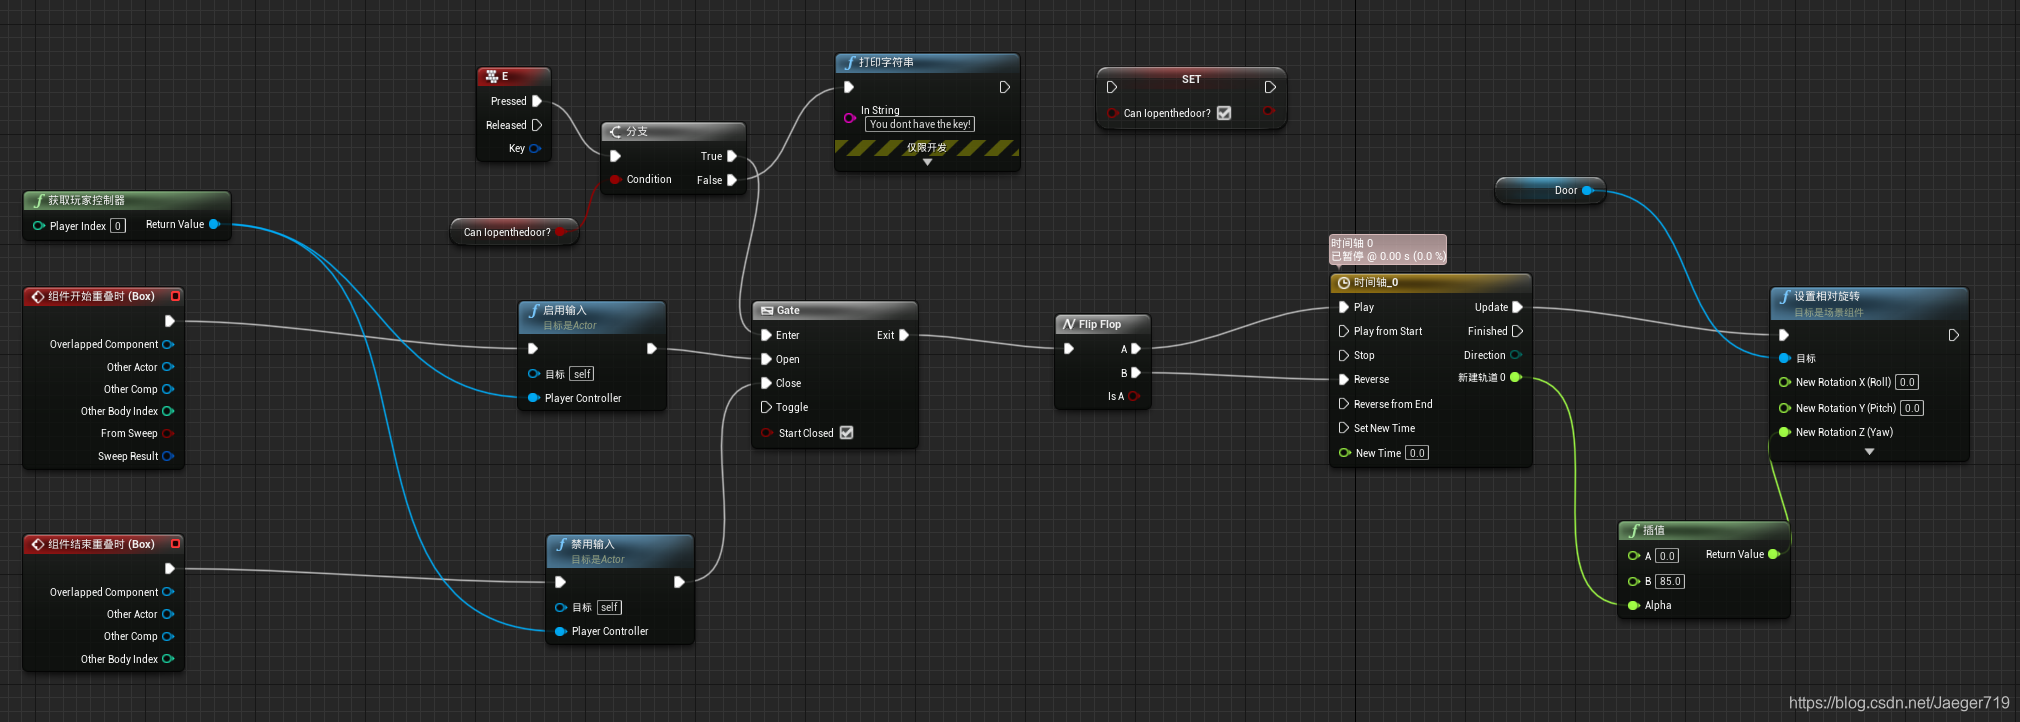The height and width of the screenshot is (722, 2020).
Task: Click Sweep Result pin on begin overlap event
Action: click(x=168, y=456)
